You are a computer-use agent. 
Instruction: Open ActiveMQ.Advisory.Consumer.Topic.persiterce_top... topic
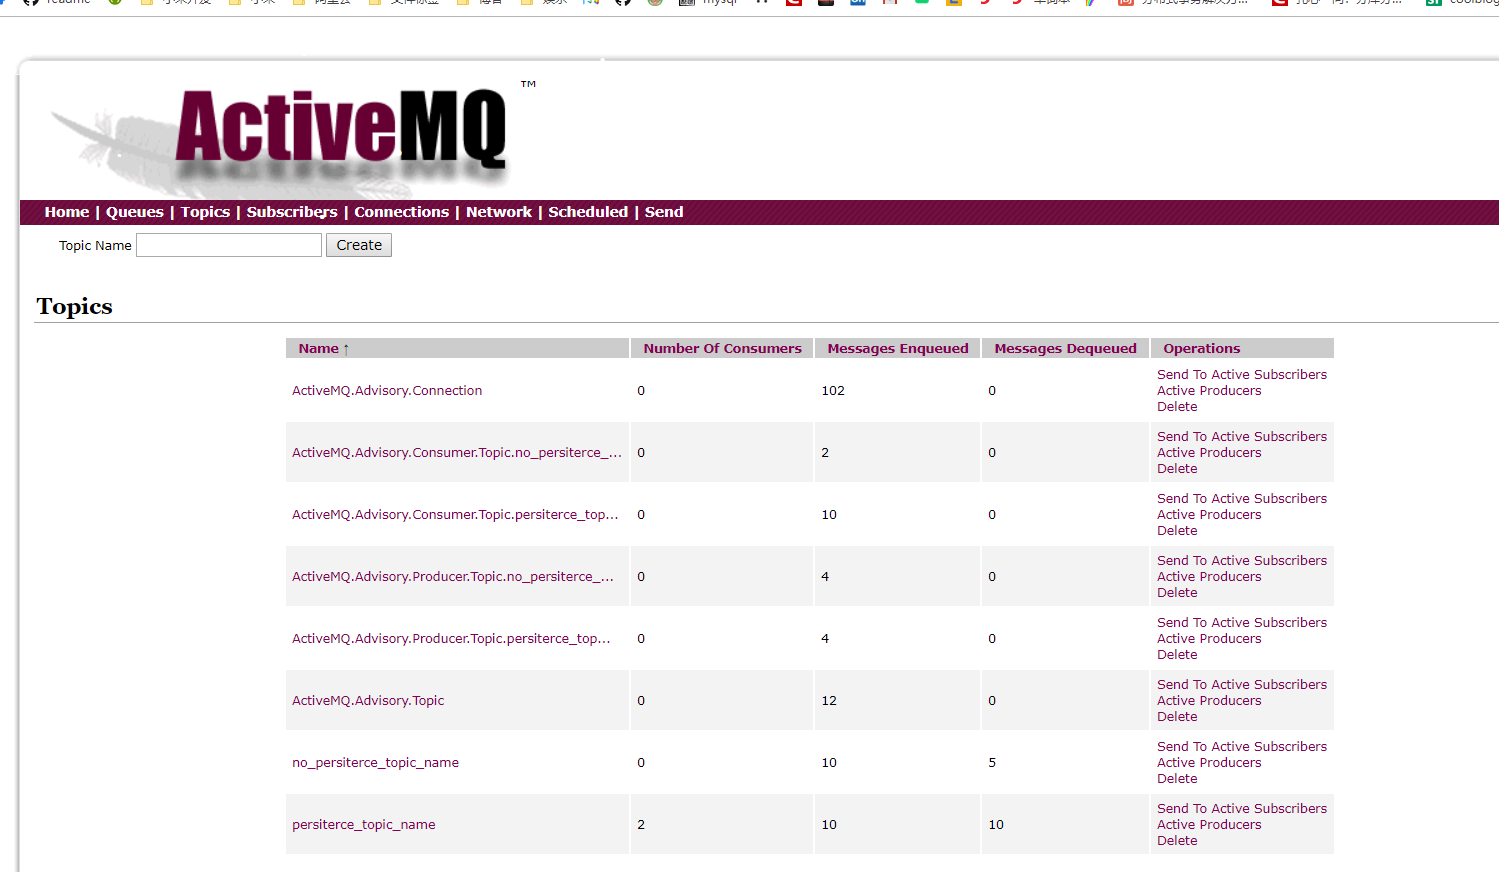pyautogui.click(x=455, y=515)
